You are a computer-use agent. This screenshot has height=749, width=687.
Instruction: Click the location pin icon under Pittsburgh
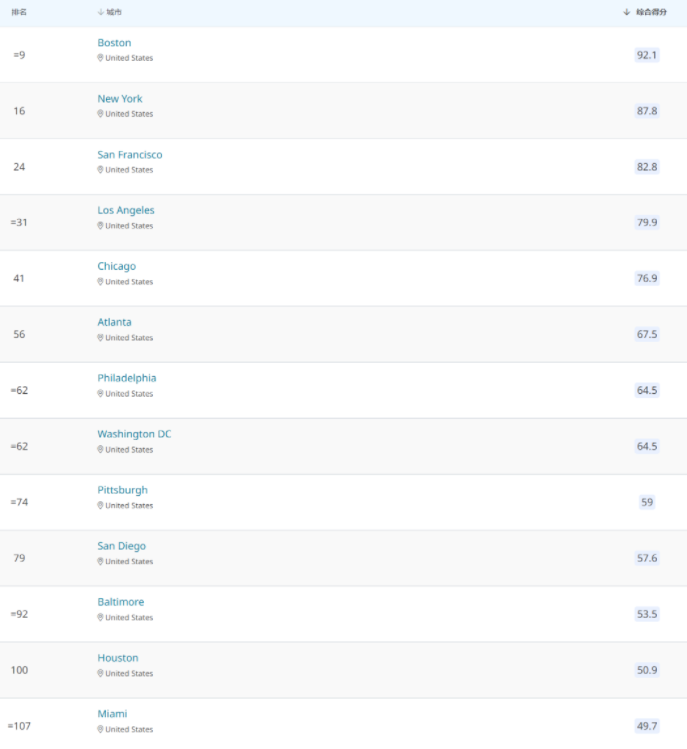100,506
